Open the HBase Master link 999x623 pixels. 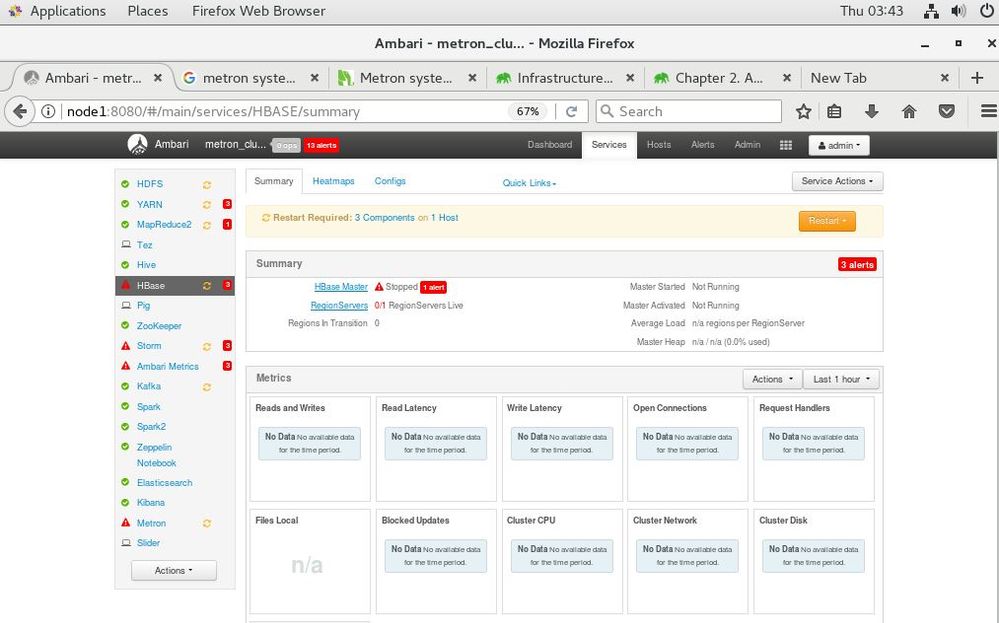pos(341,287)
